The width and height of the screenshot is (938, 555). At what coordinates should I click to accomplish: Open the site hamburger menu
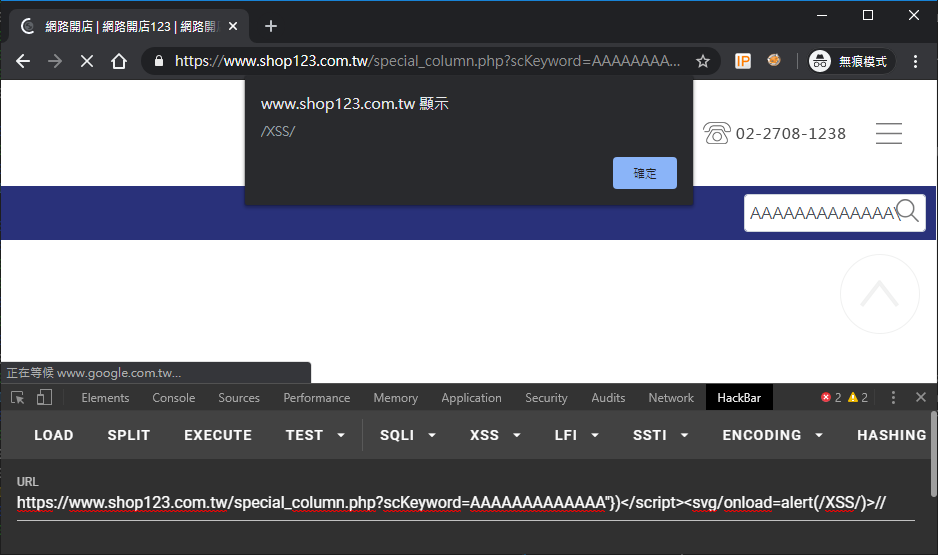coord(889,133)
